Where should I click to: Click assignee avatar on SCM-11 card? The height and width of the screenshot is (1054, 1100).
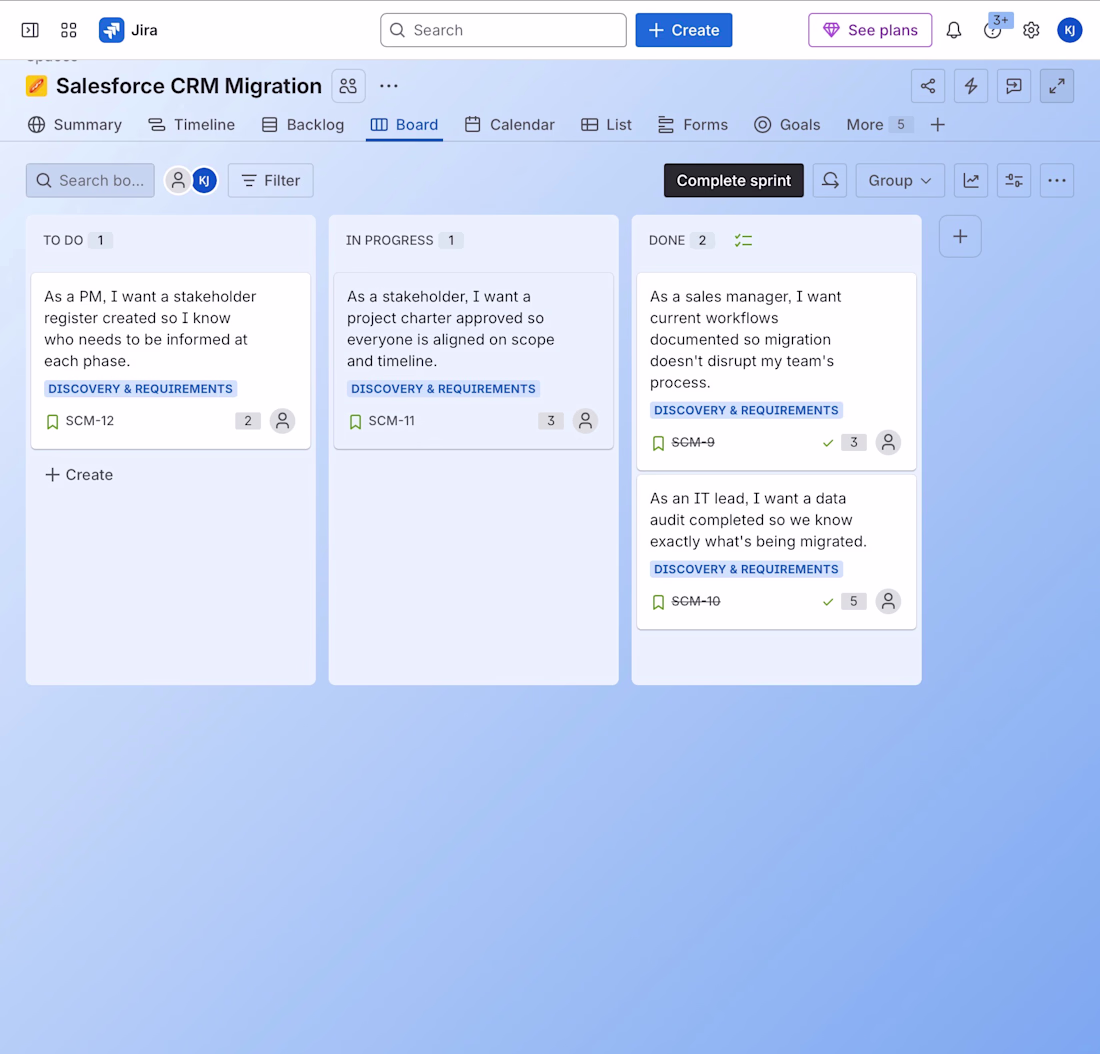[585, 421]
